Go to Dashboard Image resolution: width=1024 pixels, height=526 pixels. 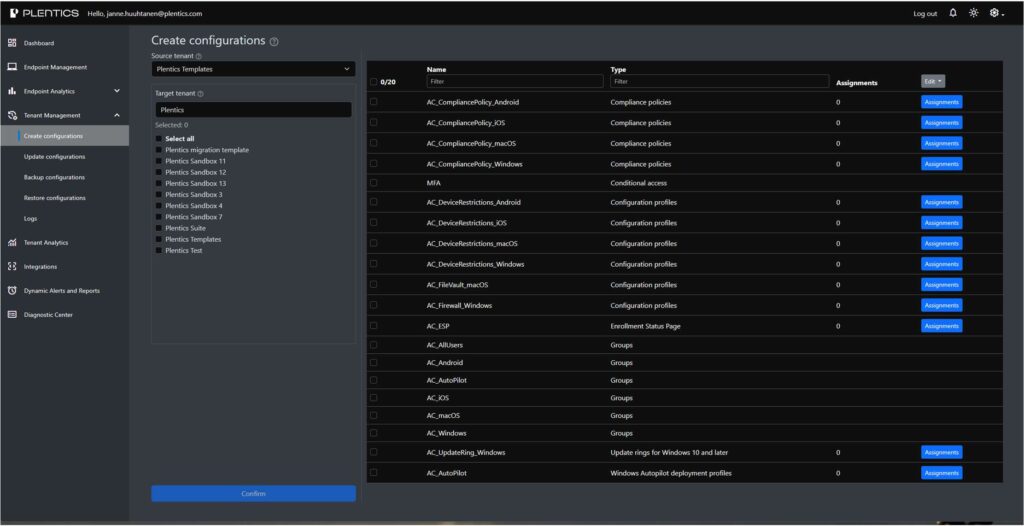pos(39,43)
